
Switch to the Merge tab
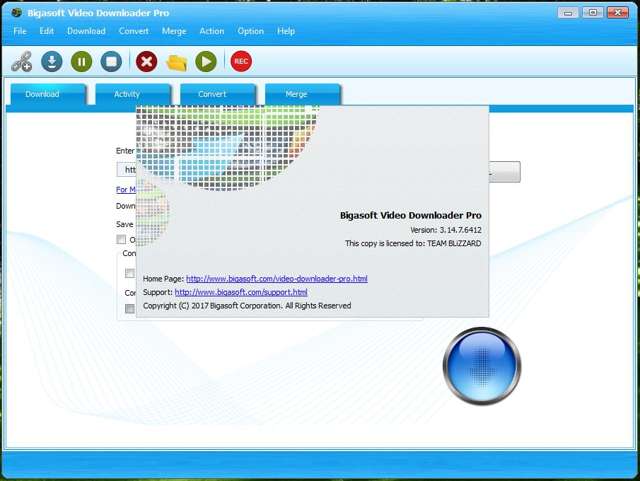pyautogui.click(x=303, y=94)
